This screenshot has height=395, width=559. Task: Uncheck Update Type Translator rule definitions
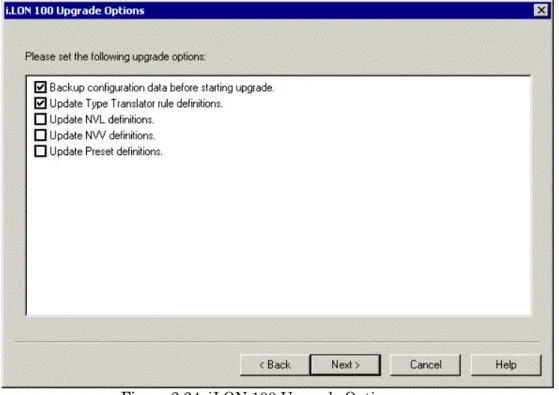pos(40,103)
